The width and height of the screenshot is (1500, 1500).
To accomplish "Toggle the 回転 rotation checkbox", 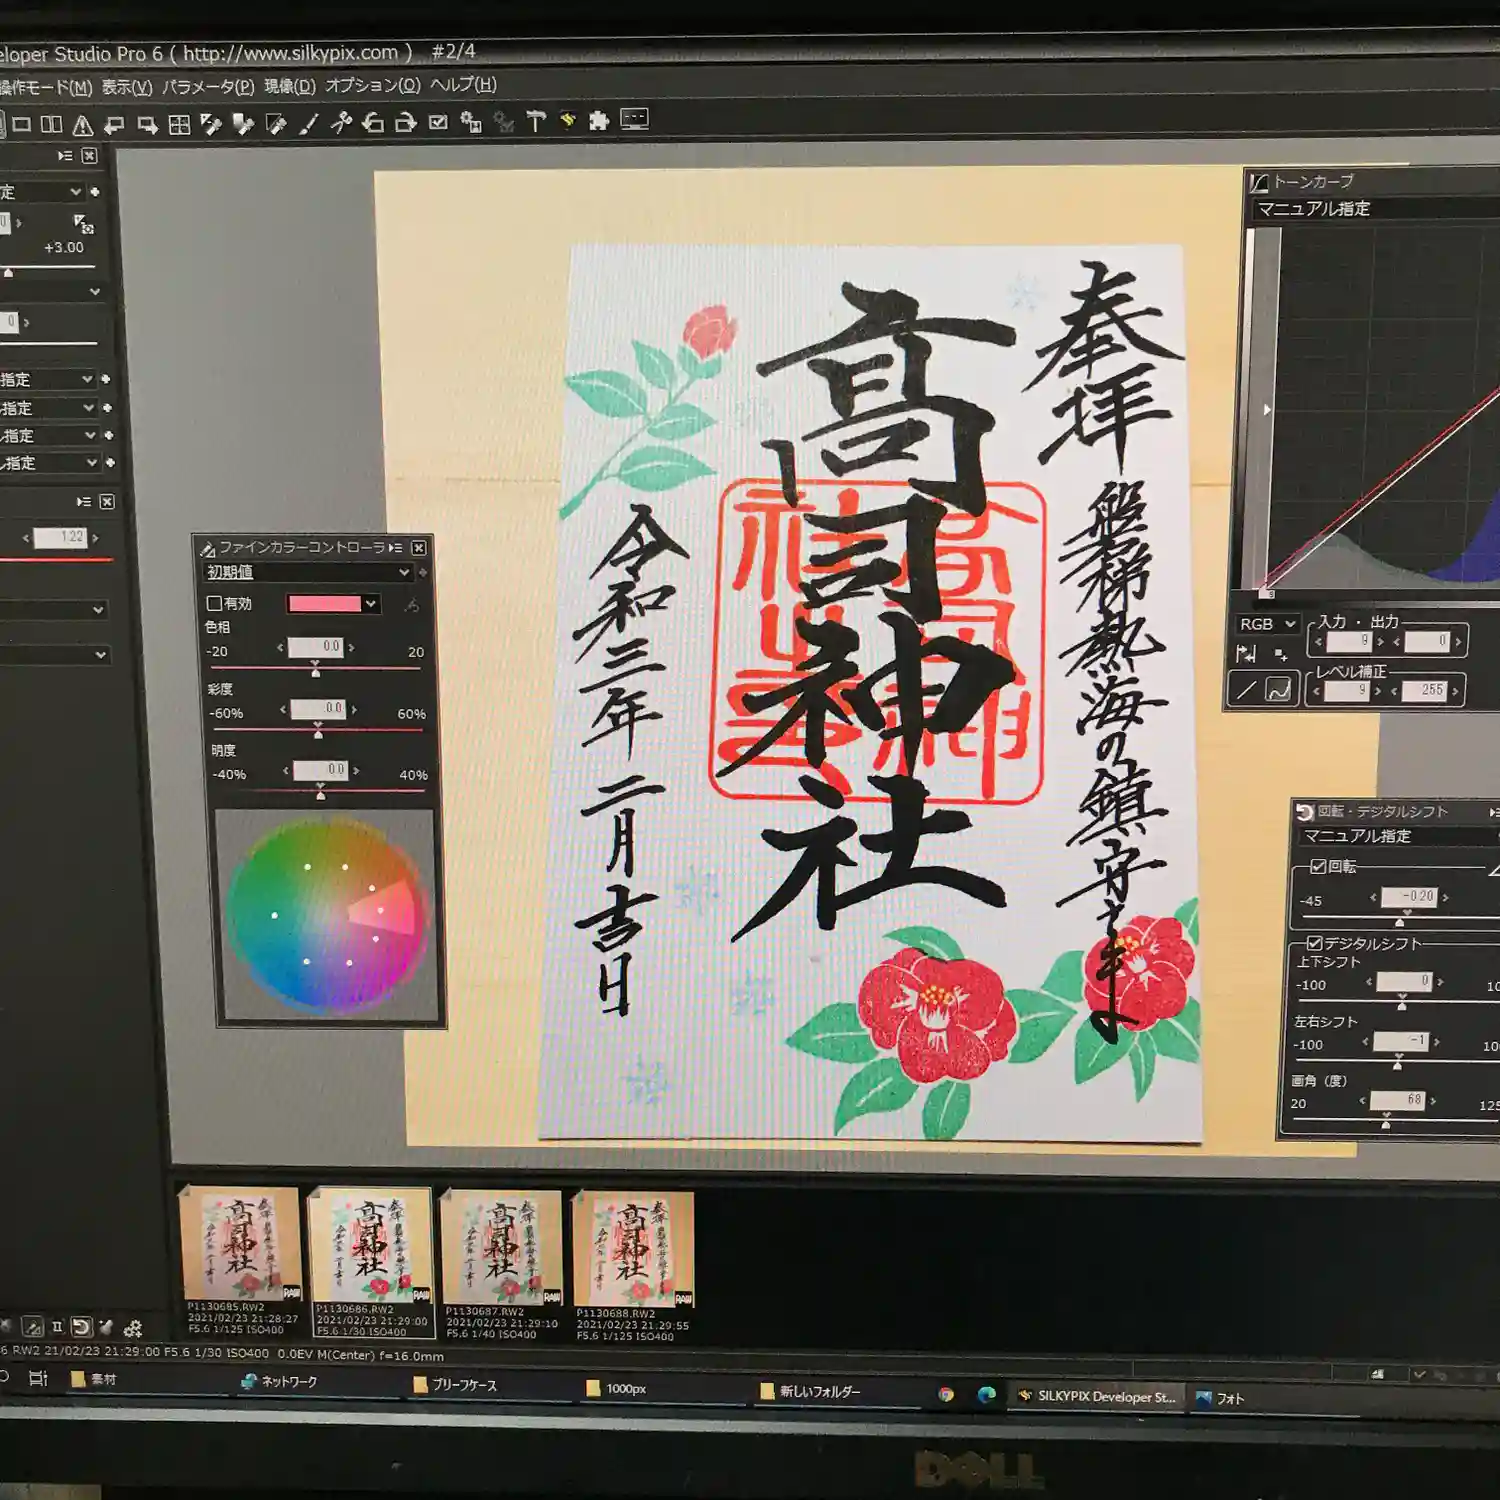I will (x=1318, y=866).
